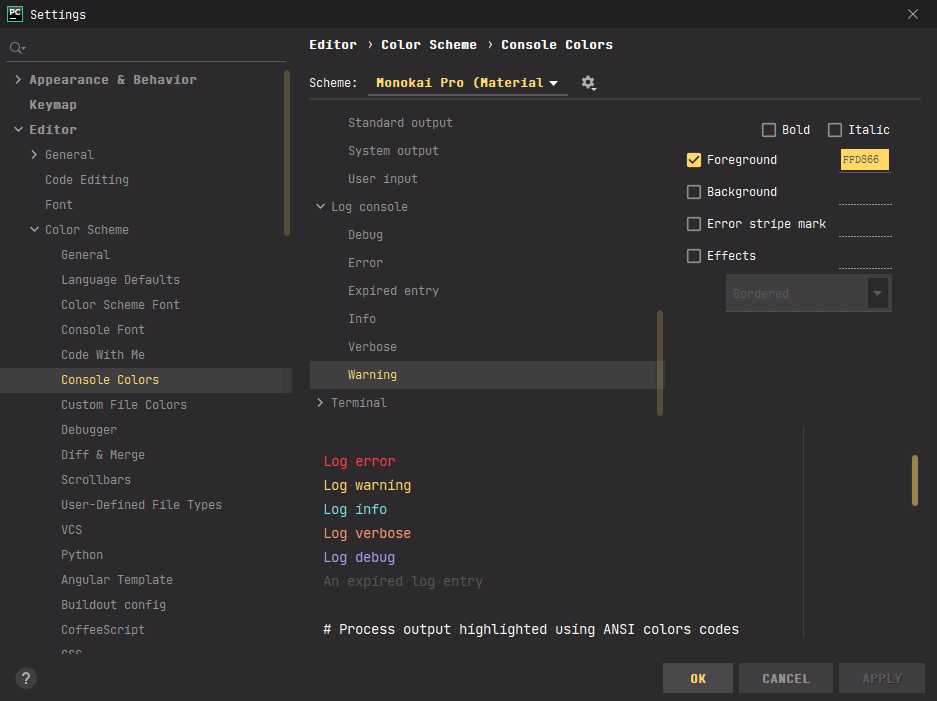The image size is (937, 701).
Task: Click the PyCharm logo in title bar
Action: [x=15, y=14]
